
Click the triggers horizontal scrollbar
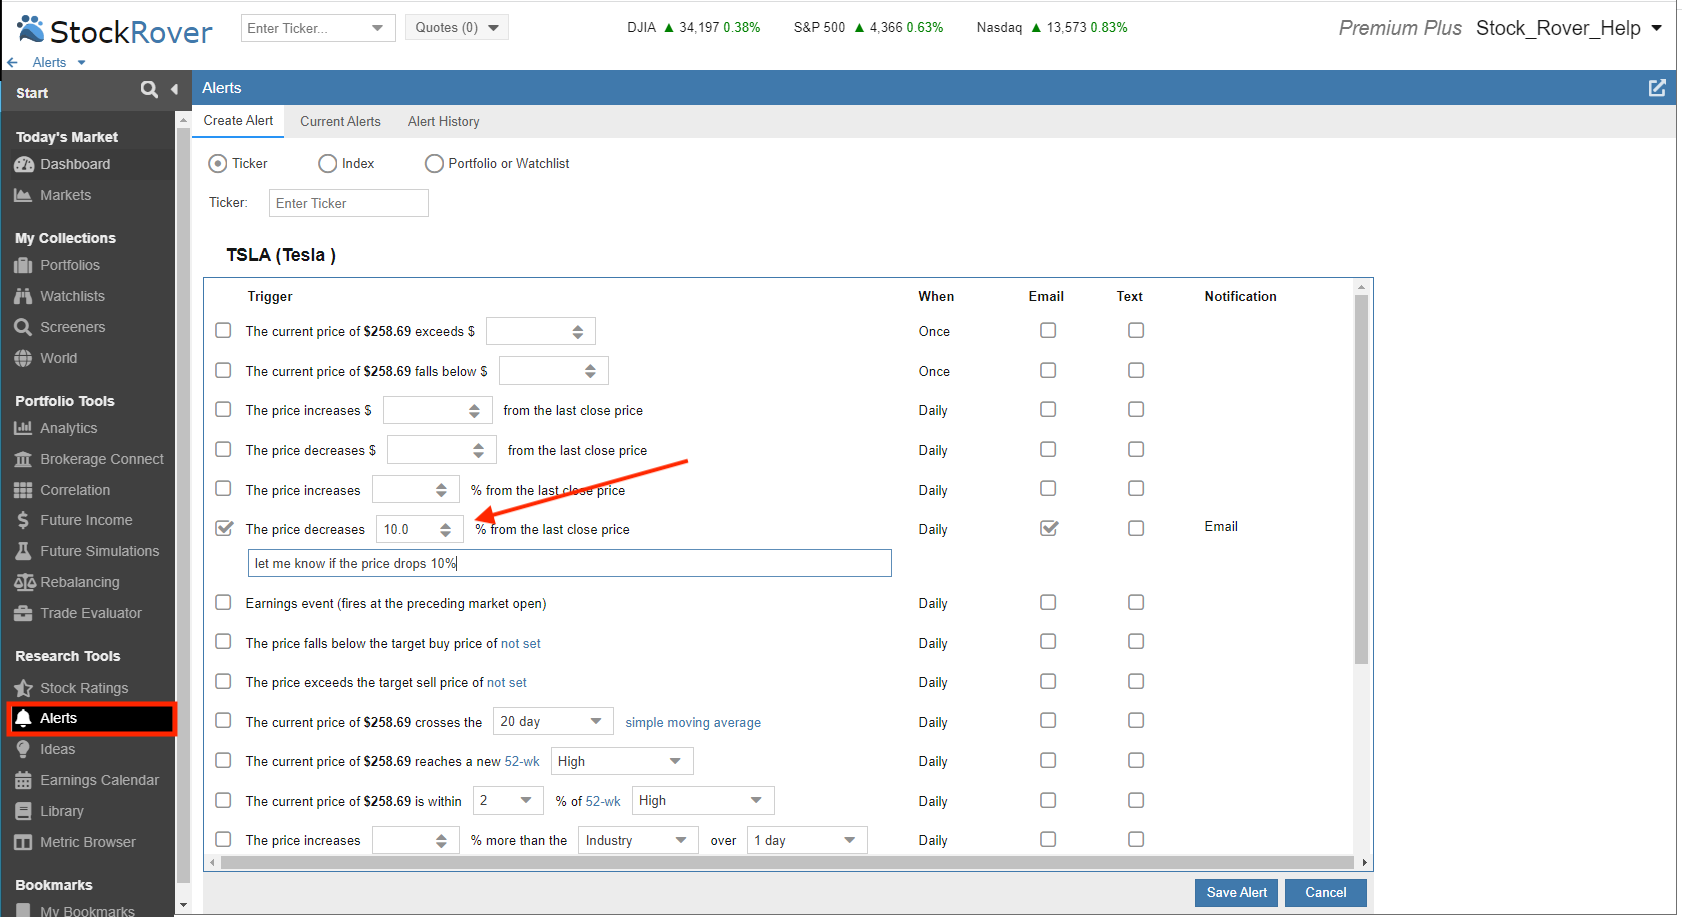coord(785,862)
